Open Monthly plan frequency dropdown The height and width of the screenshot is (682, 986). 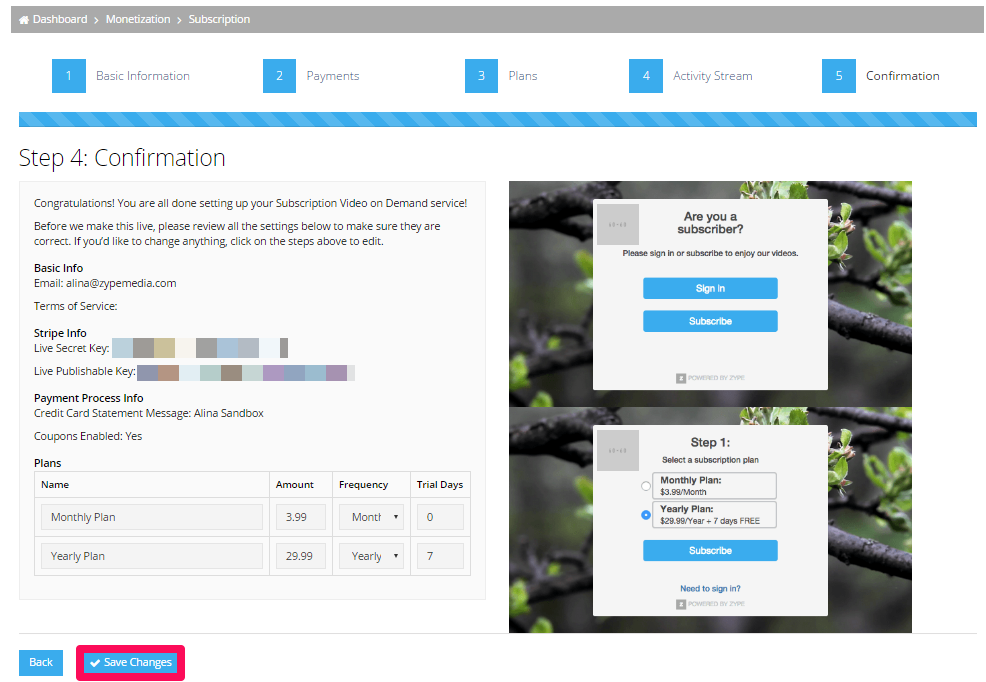[x=371, y=517]
